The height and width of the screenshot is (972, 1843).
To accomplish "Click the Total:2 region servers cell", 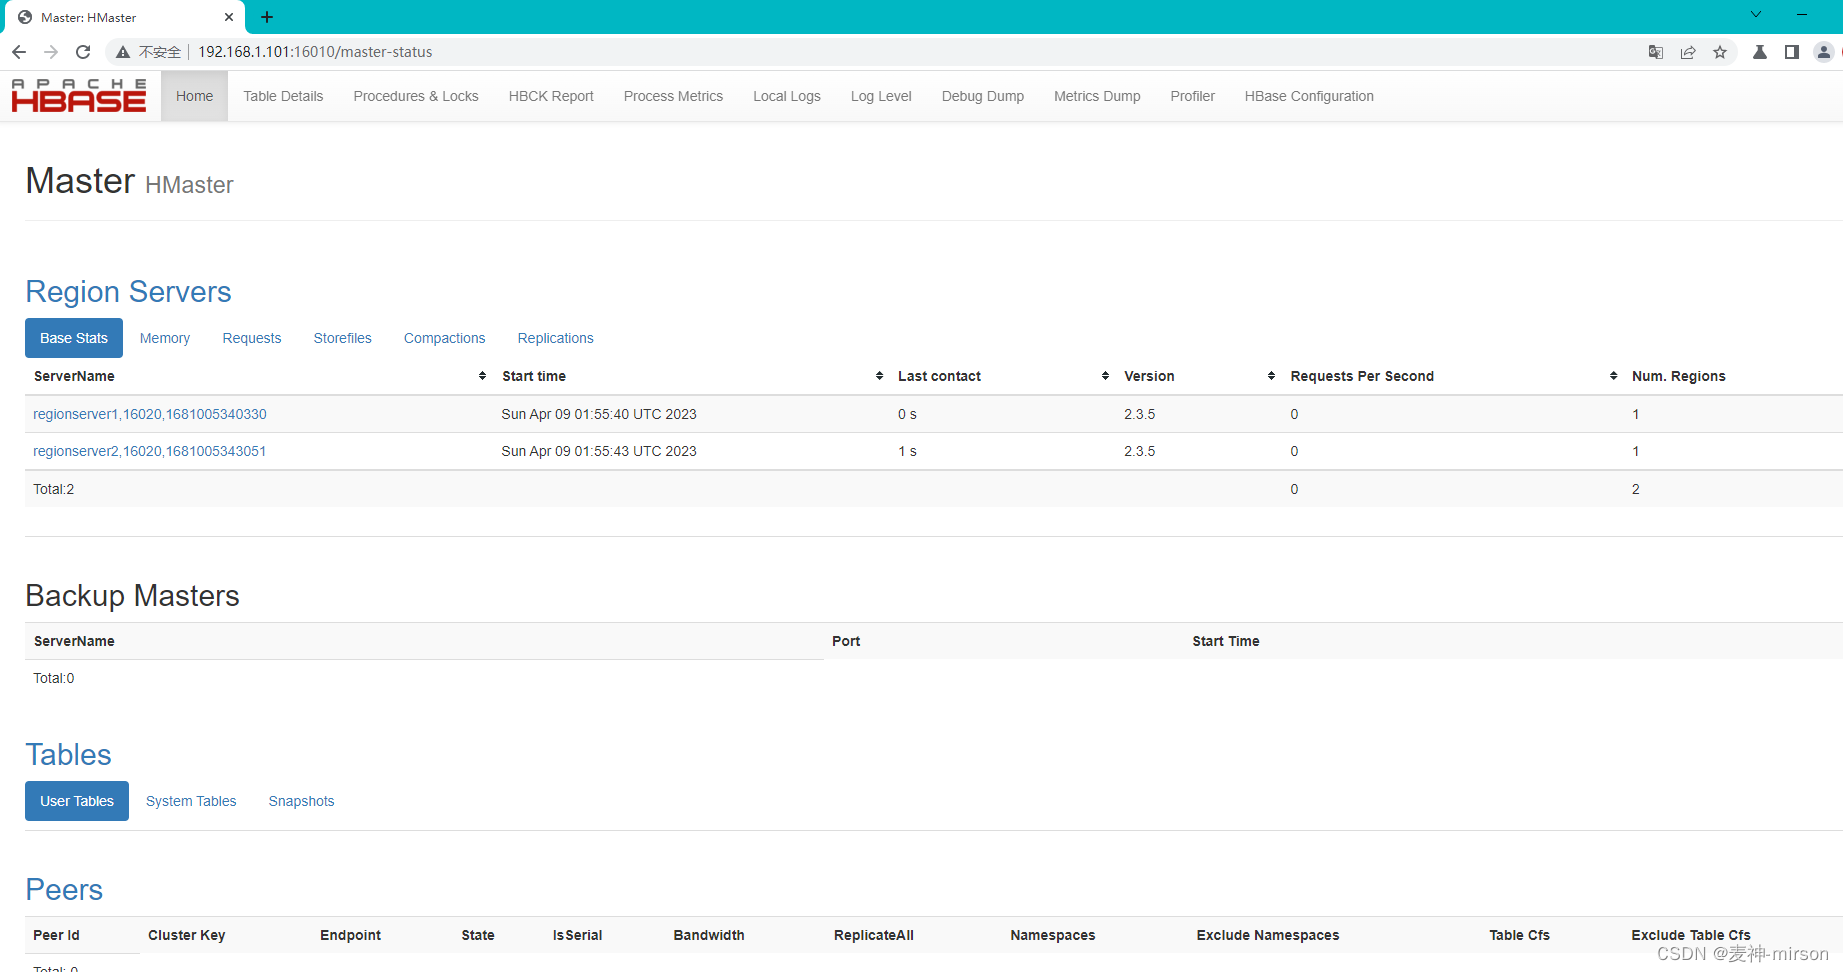I will (54, 489).
